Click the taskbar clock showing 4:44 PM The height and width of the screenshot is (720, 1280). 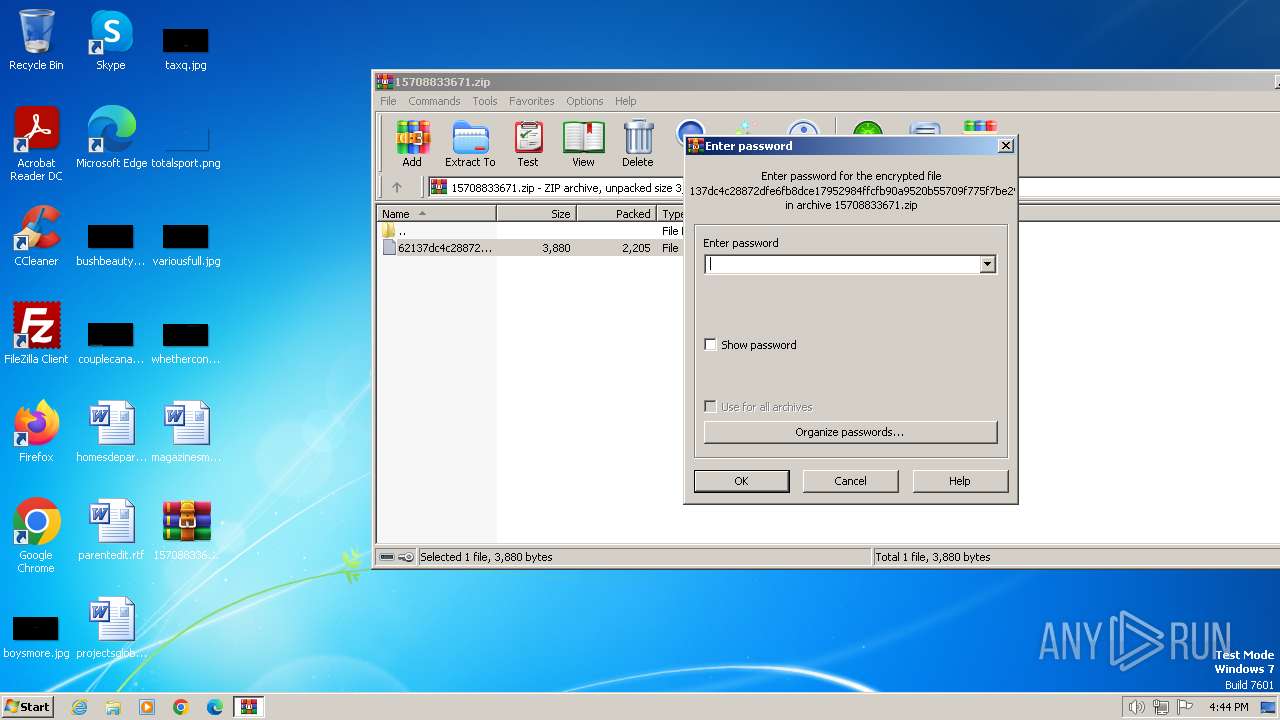click(x=1228, y=707)
